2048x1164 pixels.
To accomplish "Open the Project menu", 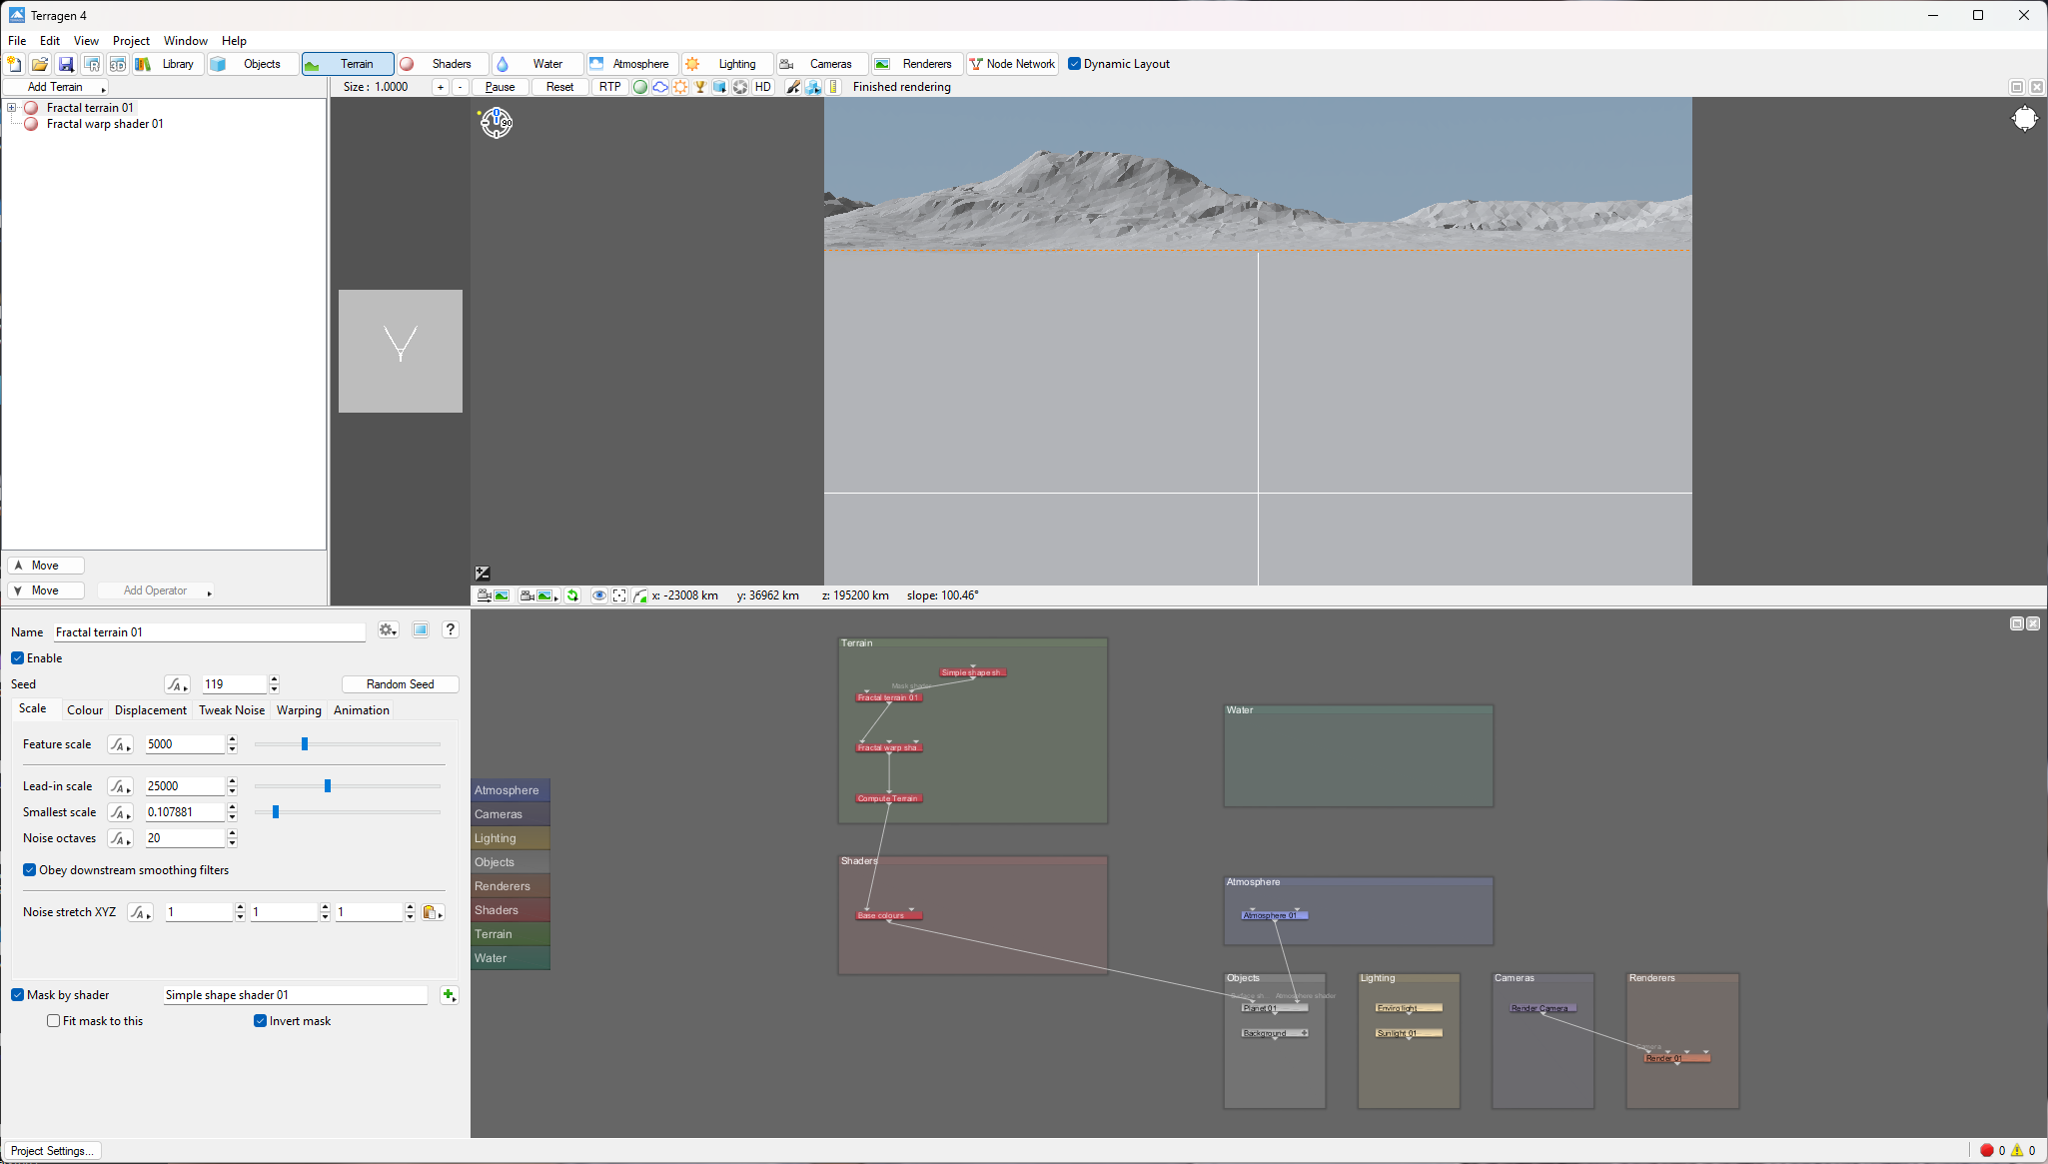I will point(131,41).
